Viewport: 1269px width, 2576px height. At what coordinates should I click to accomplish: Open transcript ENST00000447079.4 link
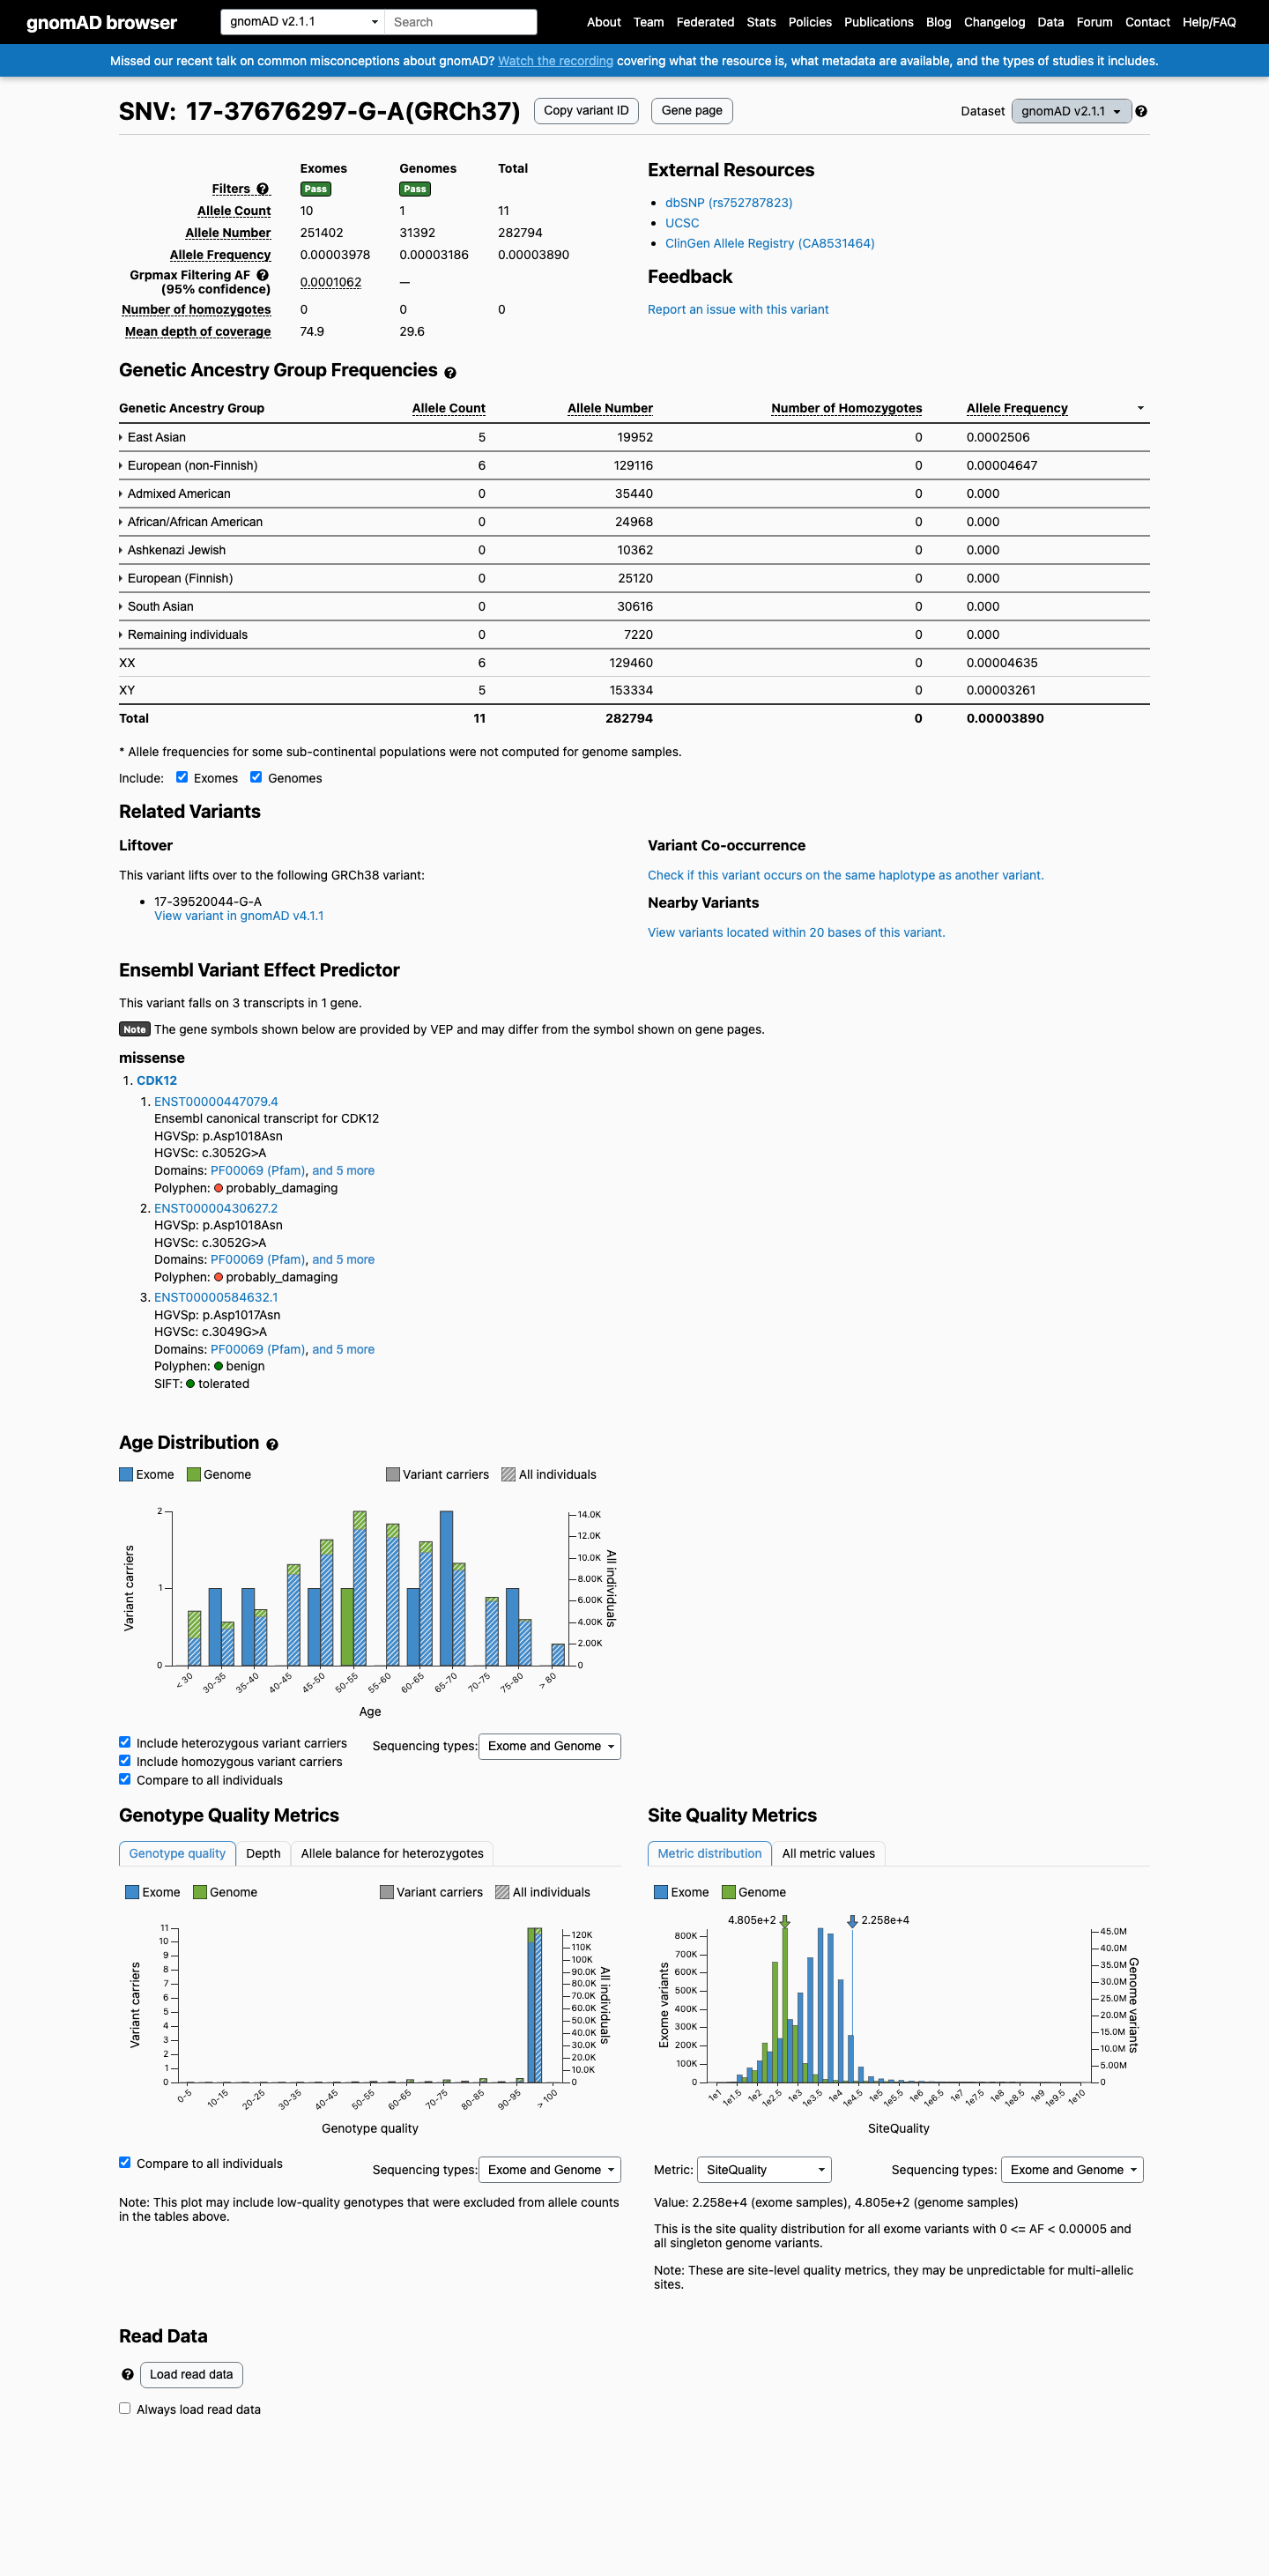pos(216,1101)
